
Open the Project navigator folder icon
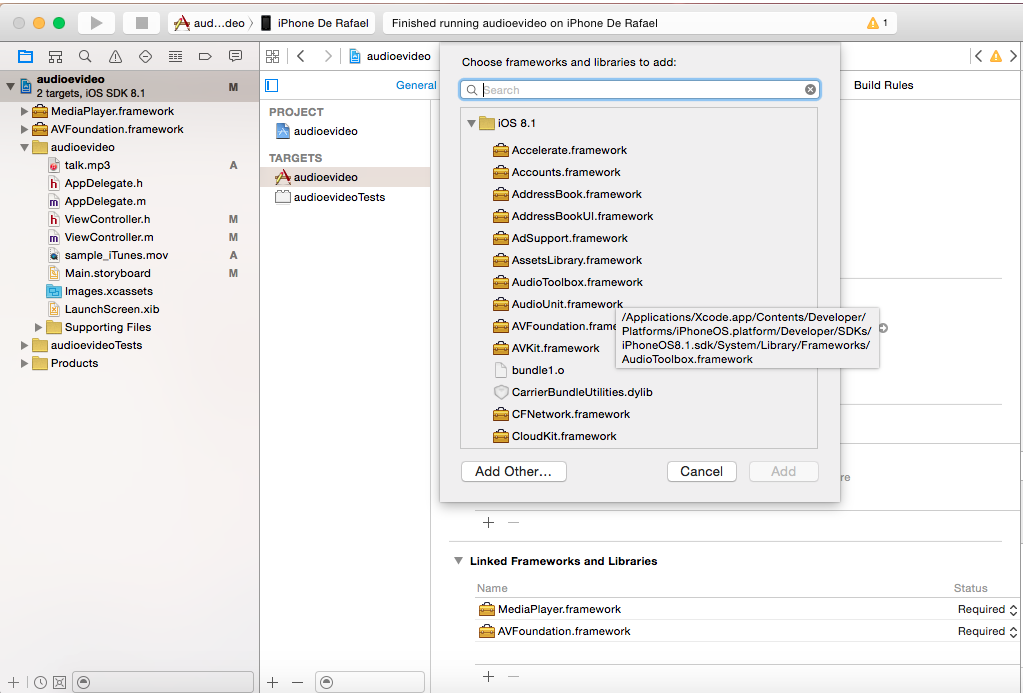pos(25,57)
